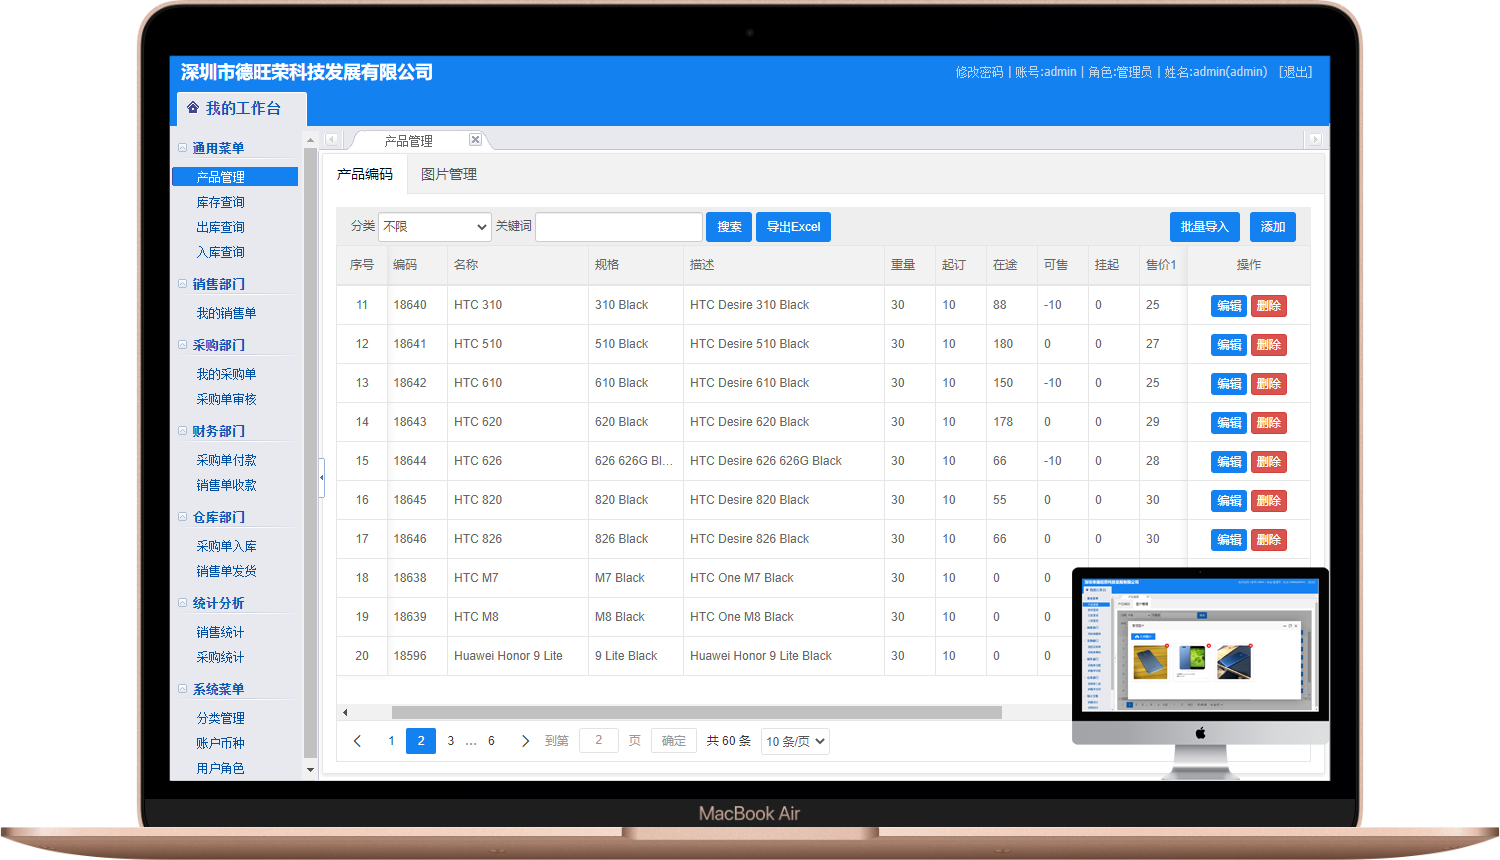Open the 分类 category dropdown
The image size is (1500, 860).
point(435,227)
